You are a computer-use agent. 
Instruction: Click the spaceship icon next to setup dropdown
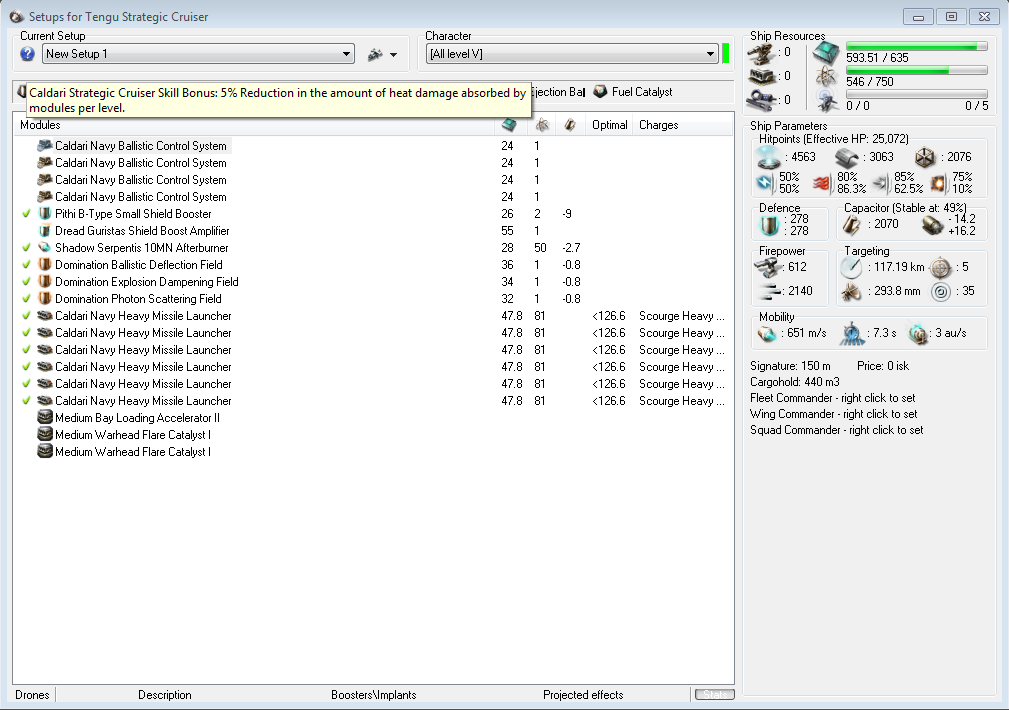click(375, 55)
